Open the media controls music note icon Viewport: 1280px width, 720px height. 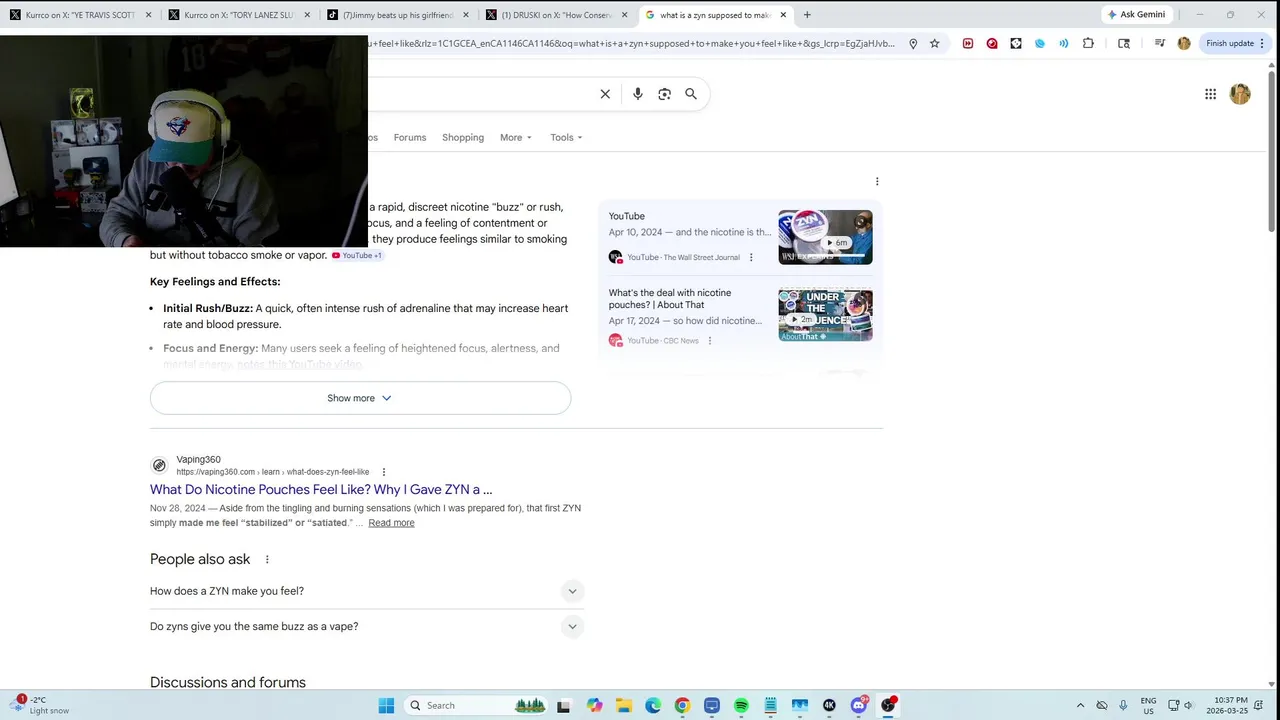1160,44
